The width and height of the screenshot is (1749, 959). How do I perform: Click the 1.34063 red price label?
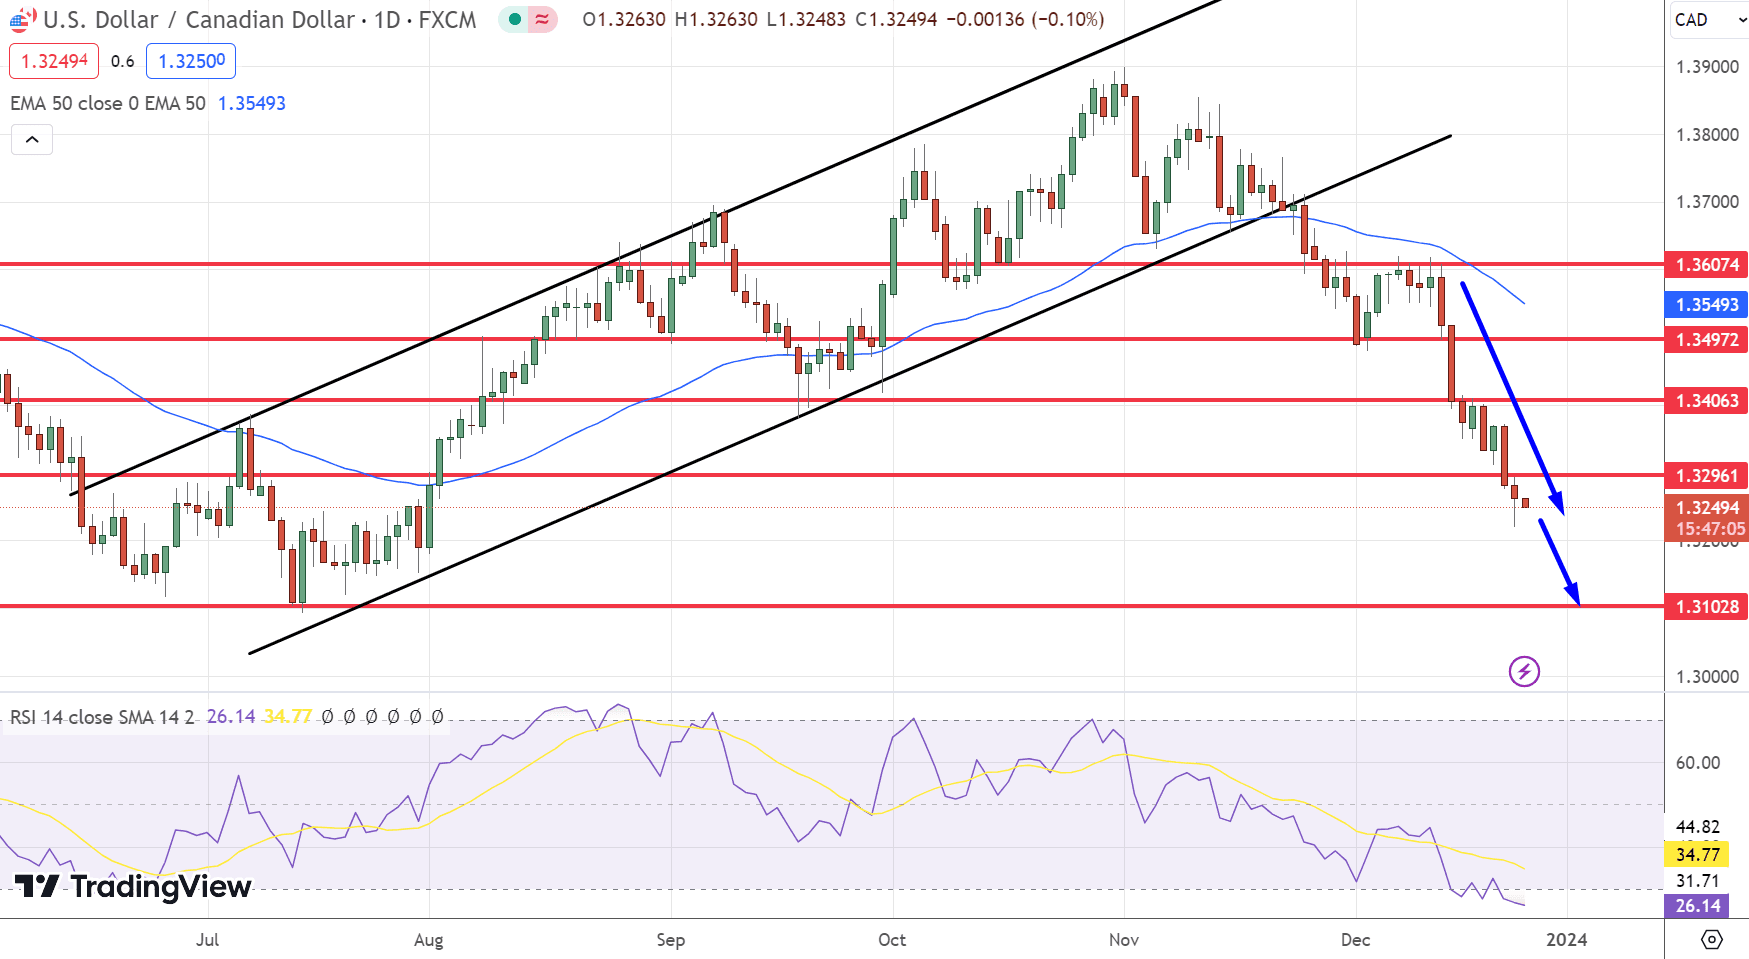(1706, 401)
